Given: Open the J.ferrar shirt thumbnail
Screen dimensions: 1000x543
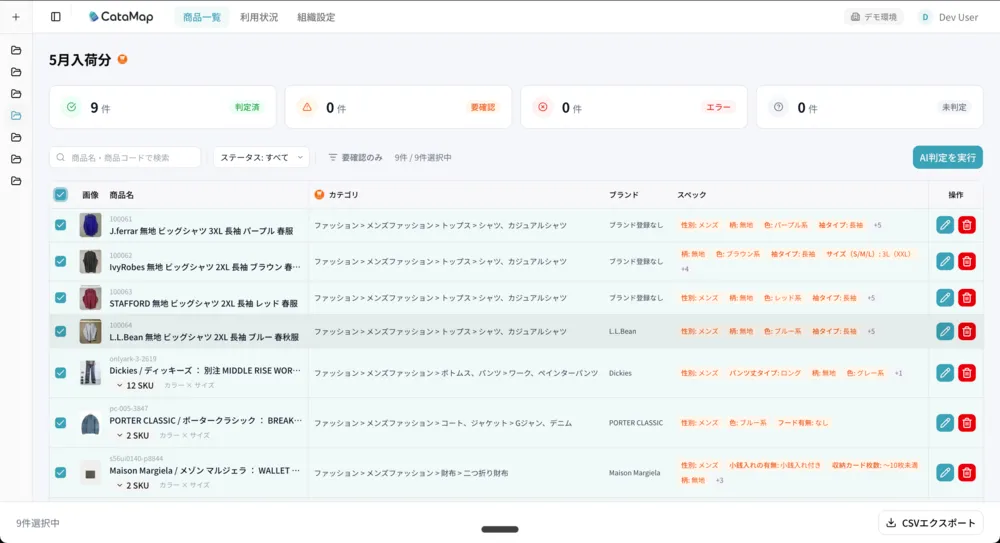Looking at the screenshot, I should 90,225.
